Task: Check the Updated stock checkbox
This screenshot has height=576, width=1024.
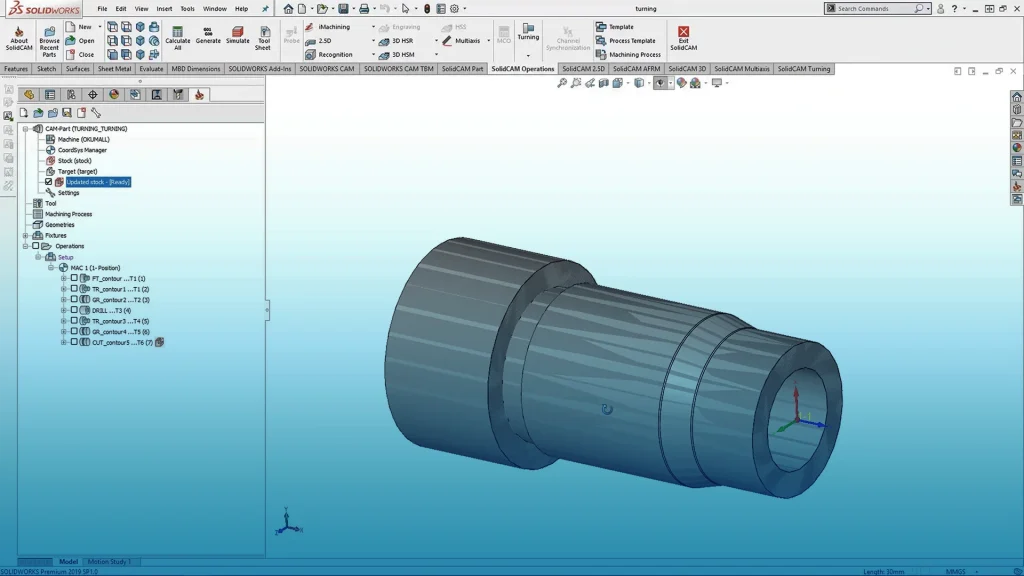Action: [48, 181]
